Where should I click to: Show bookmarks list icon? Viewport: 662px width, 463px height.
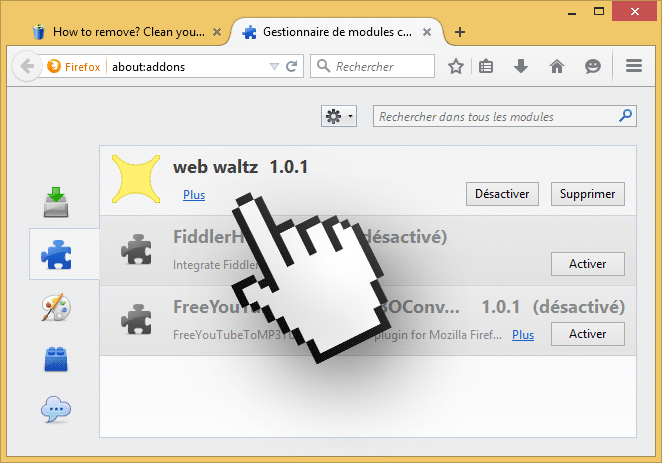coord(486,66)
